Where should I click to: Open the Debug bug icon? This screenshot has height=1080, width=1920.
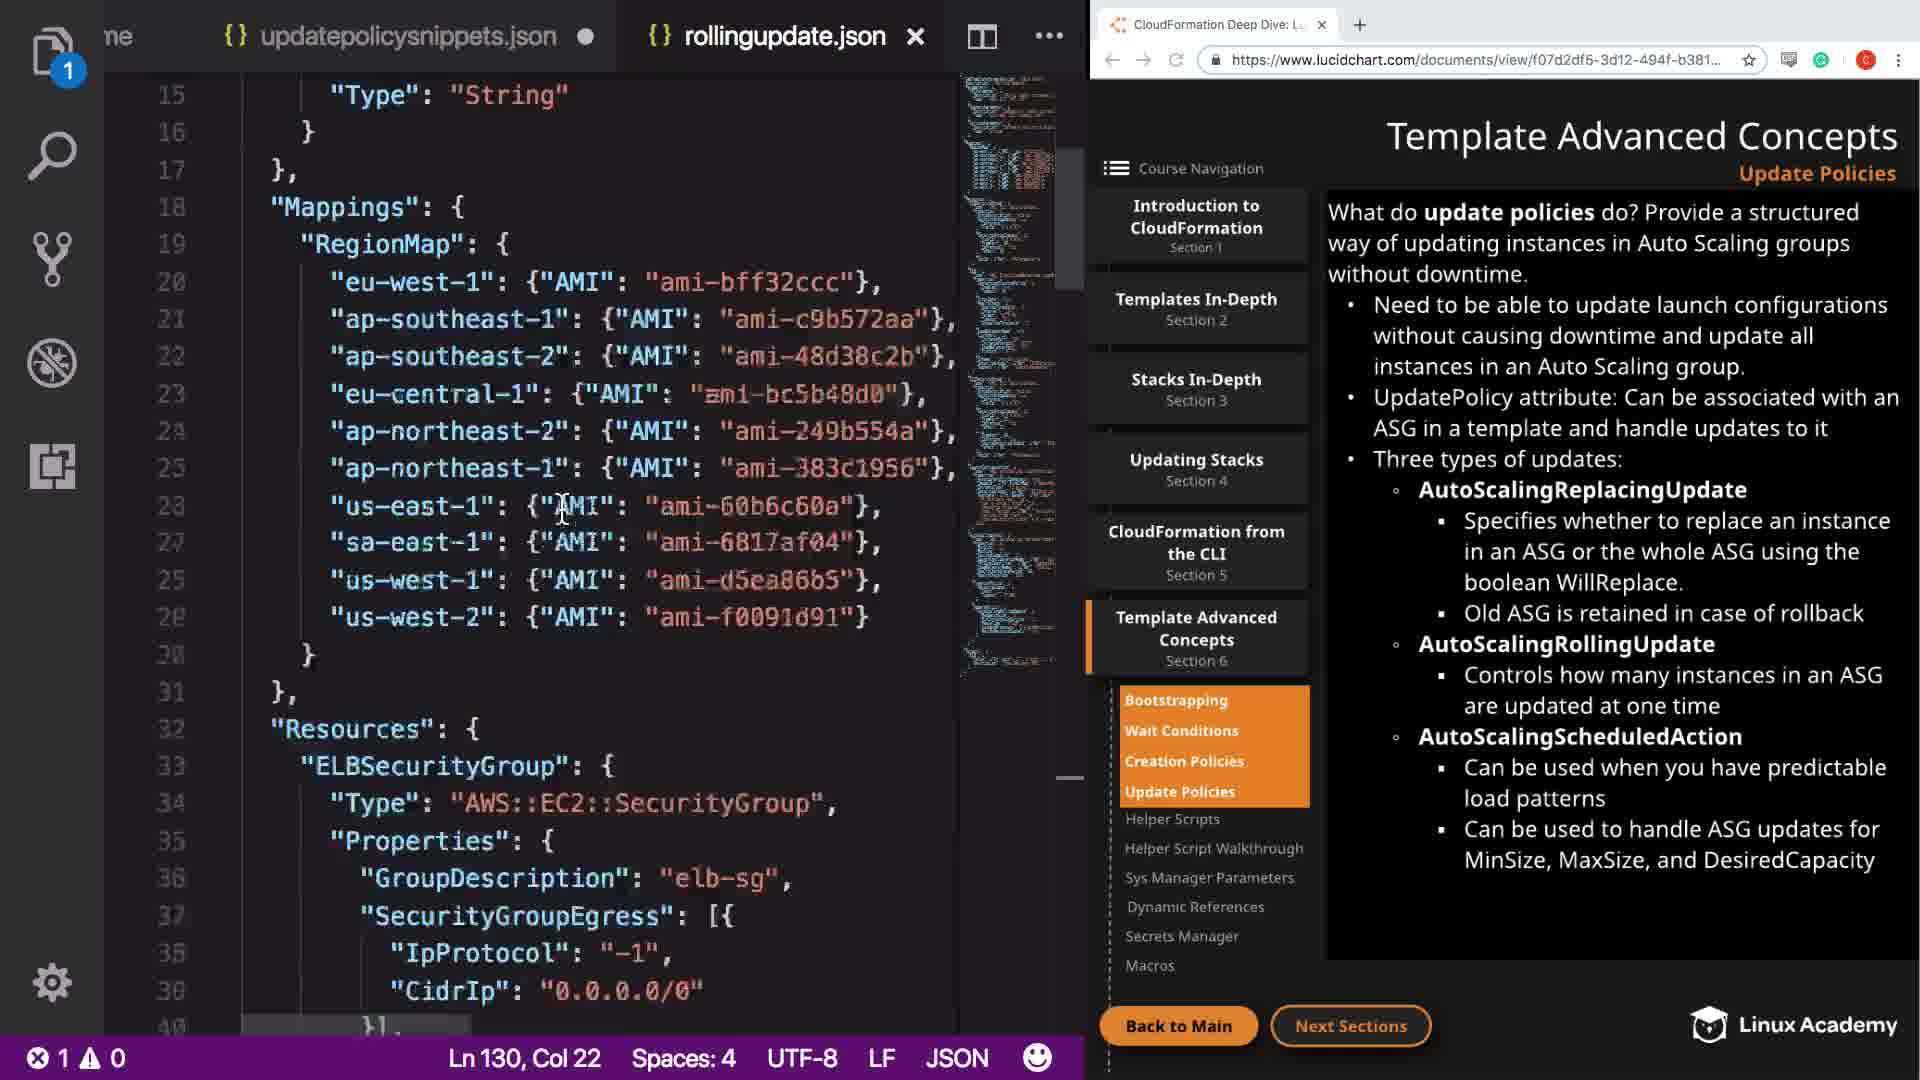tap(52, 363)
